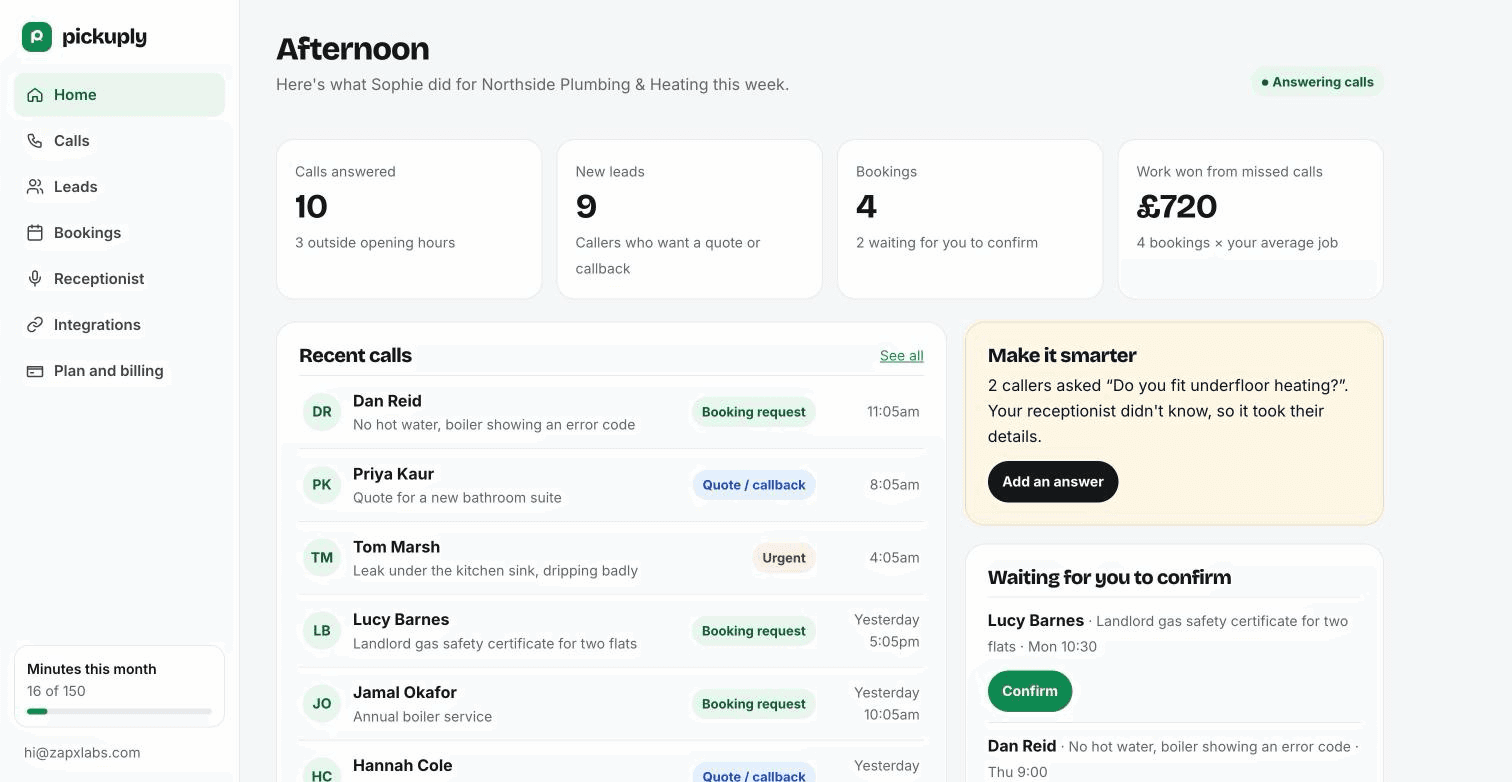The width and height of the screenshot is (1512, 782).
Task: Click "16 of 150" minutes usage text
Action: tap(56, 691)
